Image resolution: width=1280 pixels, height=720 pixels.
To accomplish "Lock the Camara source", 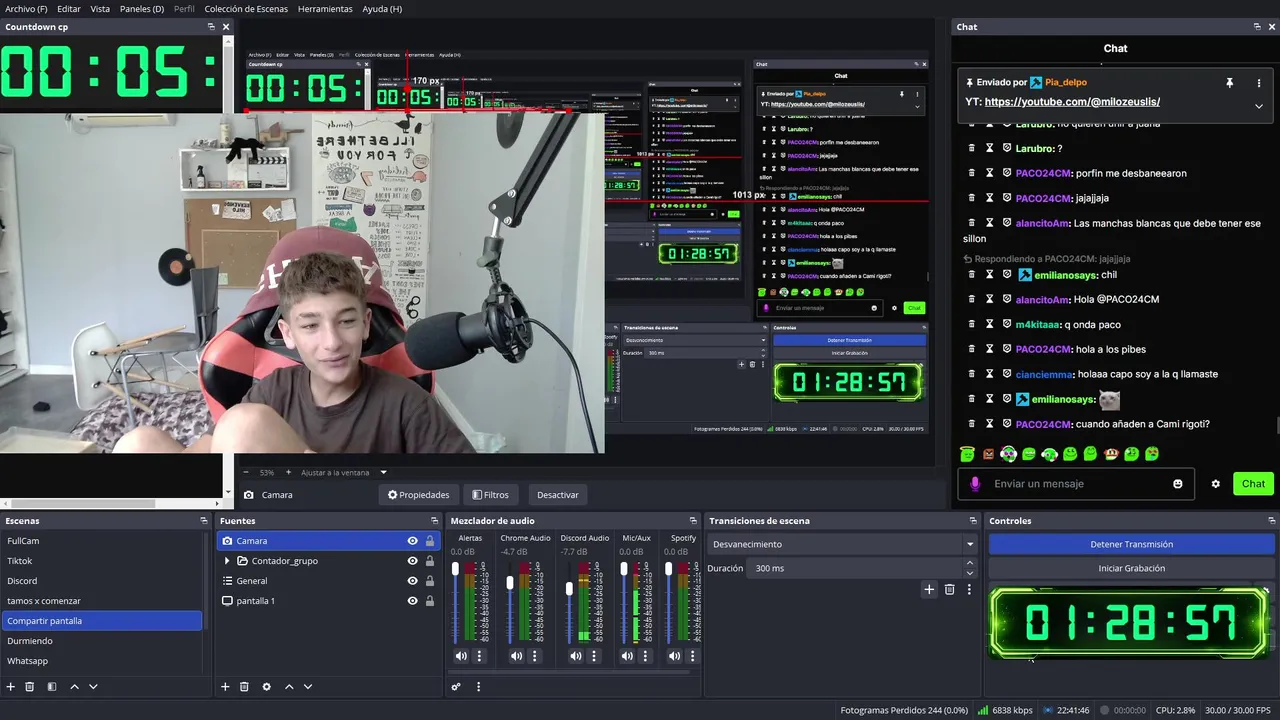I will (x=430, y=541).
